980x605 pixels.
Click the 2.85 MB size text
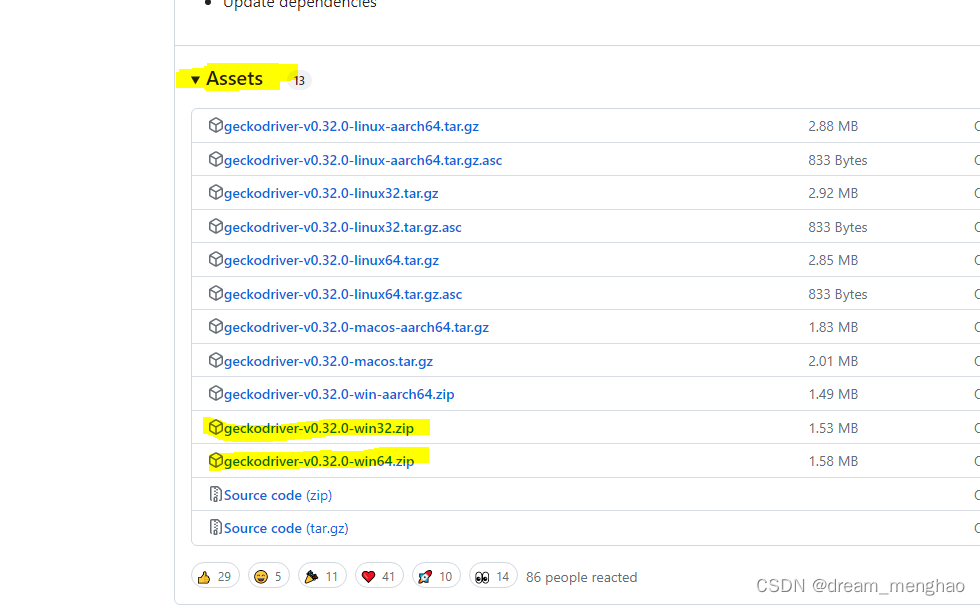point(833,260)
